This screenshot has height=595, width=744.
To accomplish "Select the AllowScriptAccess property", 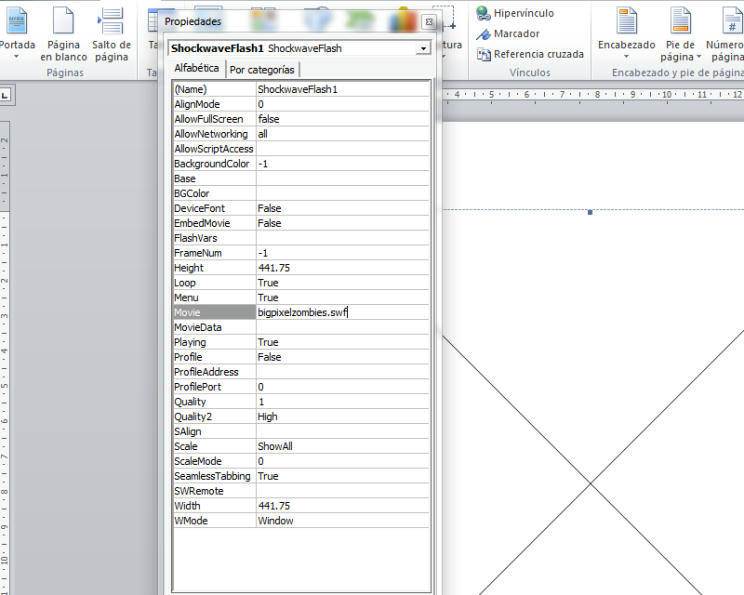I will (x=214, y=149).
